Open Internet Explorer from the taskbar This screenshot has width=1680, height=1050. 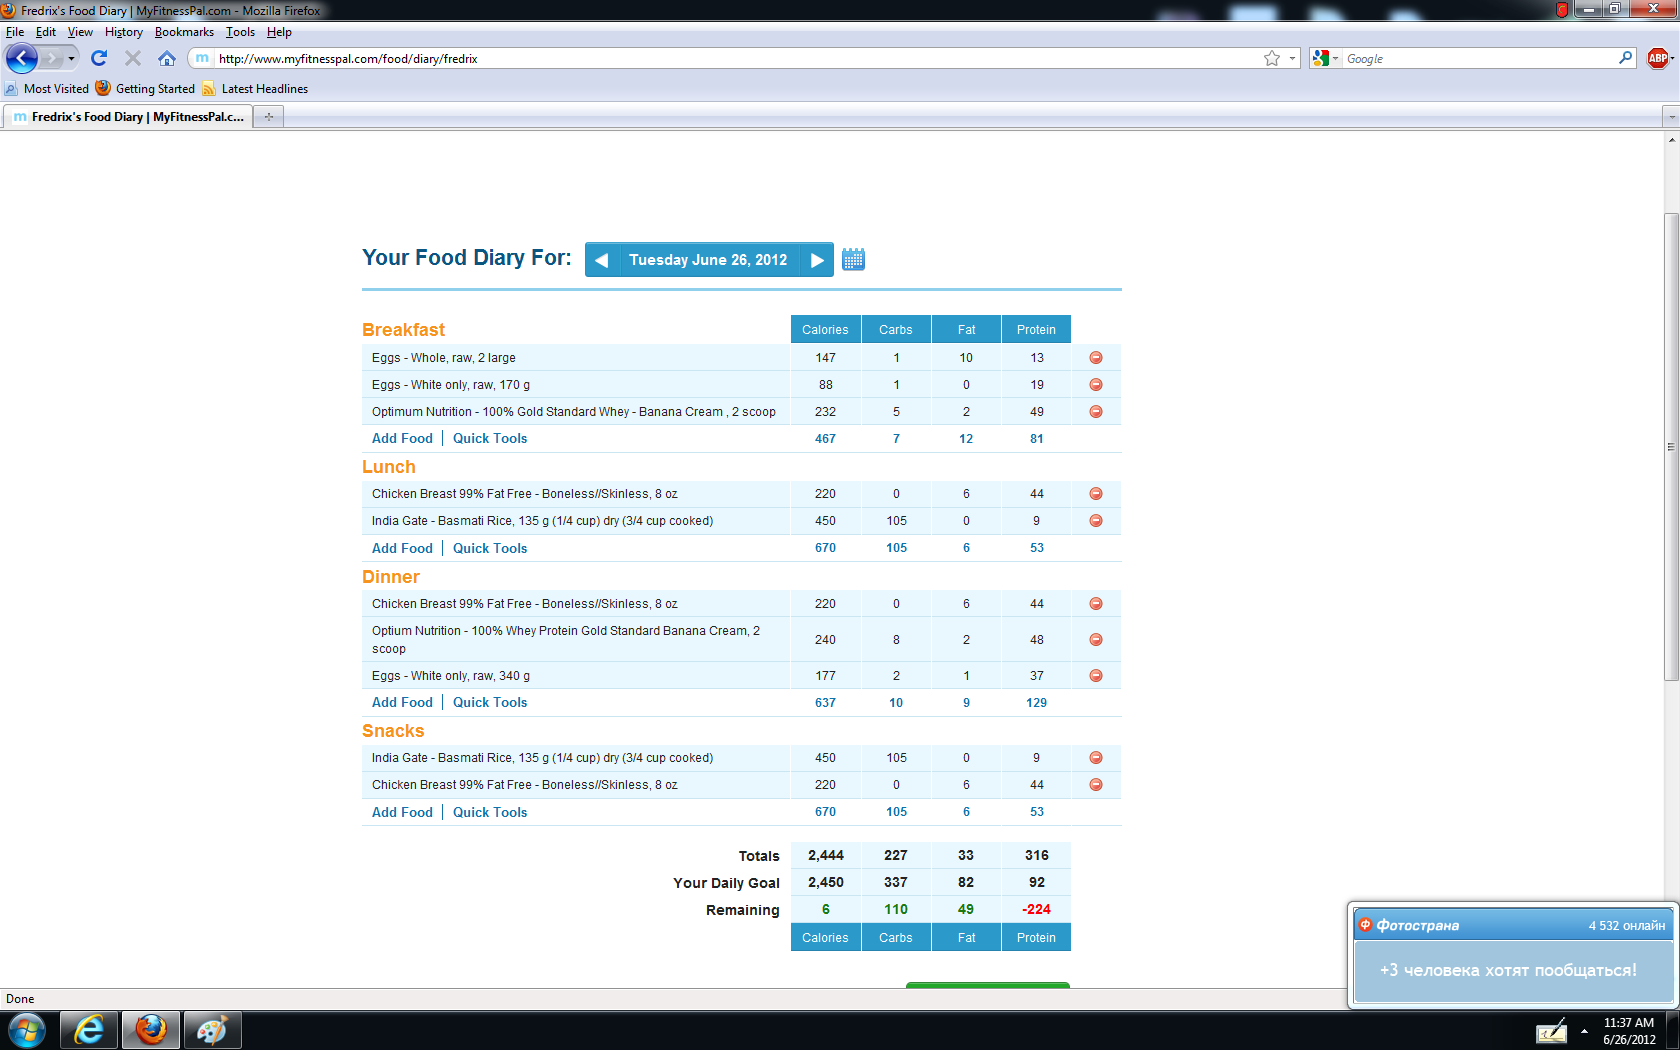coord(90,1030)
